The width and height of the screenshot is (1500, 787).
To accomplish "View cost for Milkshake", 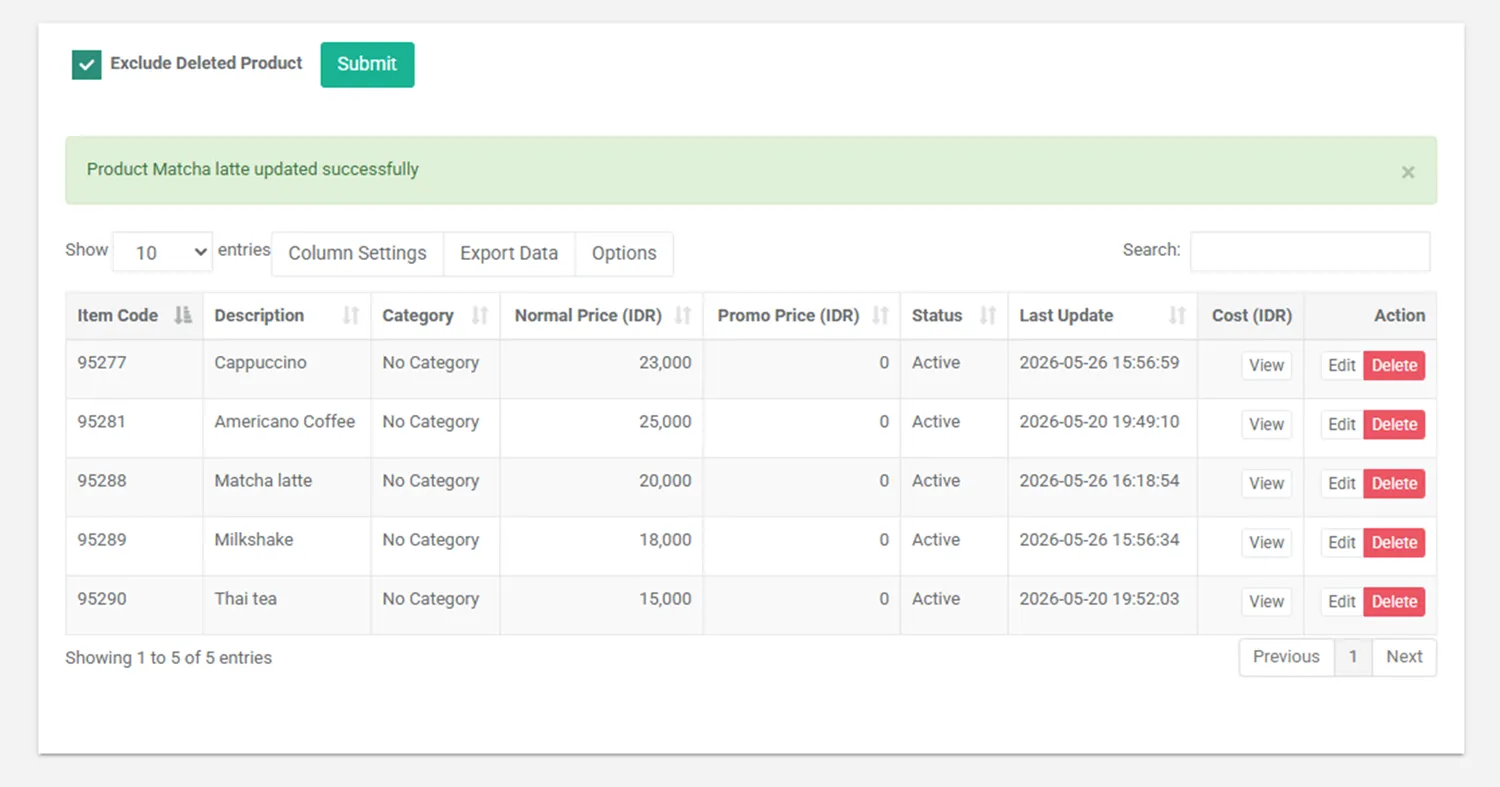I will pyautogui.click(x=1266, y=543).
